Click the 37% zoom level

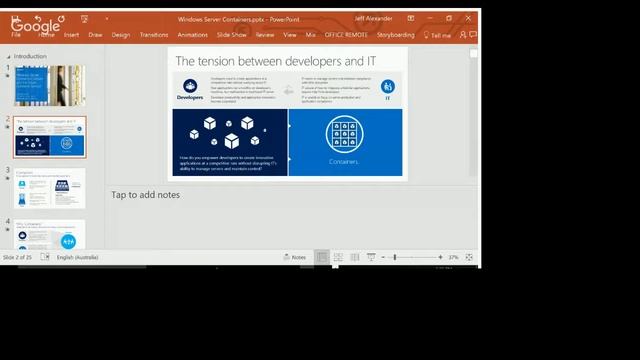[453, 258]
